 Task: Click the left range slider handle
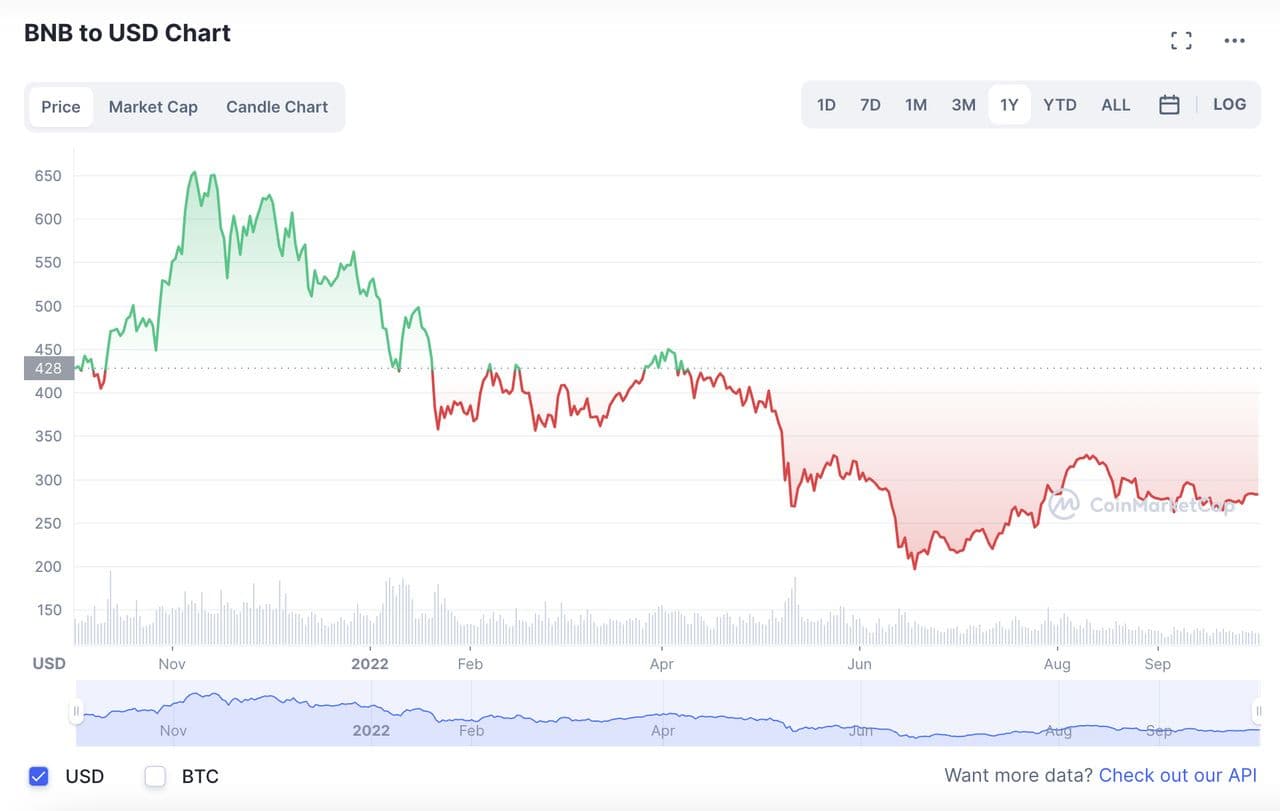[76, 712]
